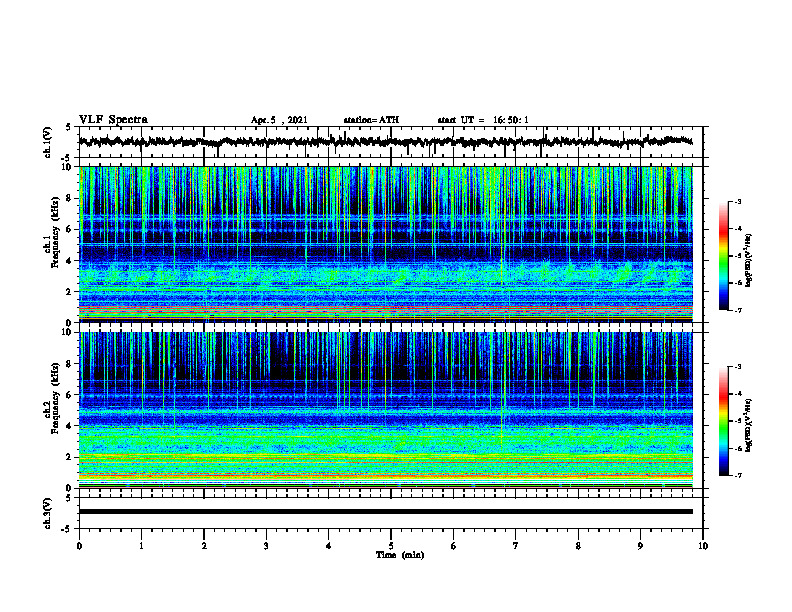
Task: Click the "-7" label on ch.2 color scale
Action: click(738, 475)
